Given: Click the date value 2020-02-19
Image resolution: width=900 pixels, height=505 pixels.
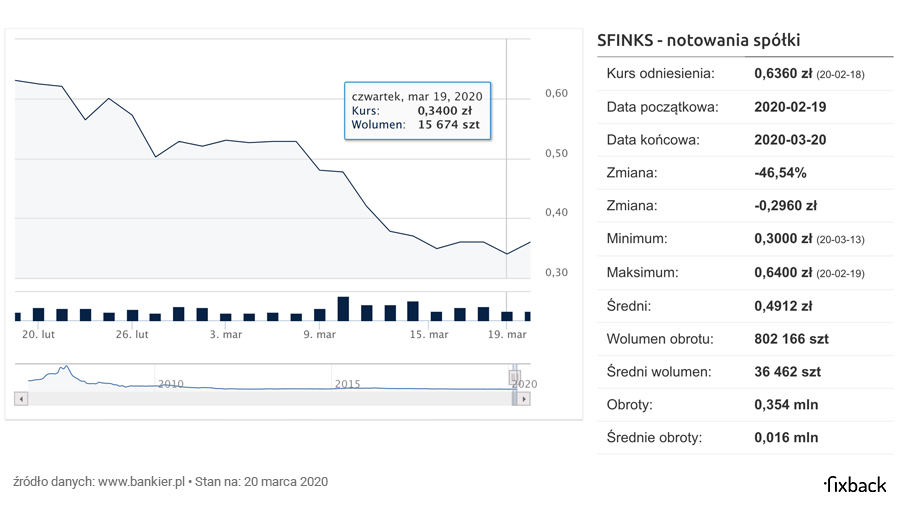Looking at the screenshot, I should pyautogui.click(x=790, y=107).
